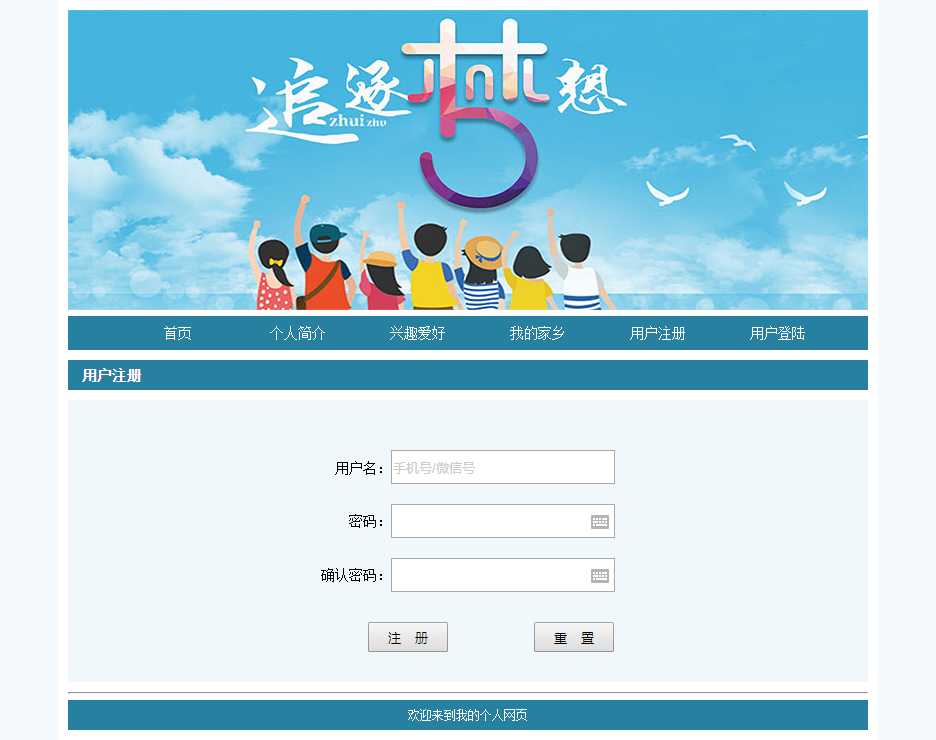Focus the 密码 password input field
The width and height of the screenshot is (936, 740).
point(503,521)
